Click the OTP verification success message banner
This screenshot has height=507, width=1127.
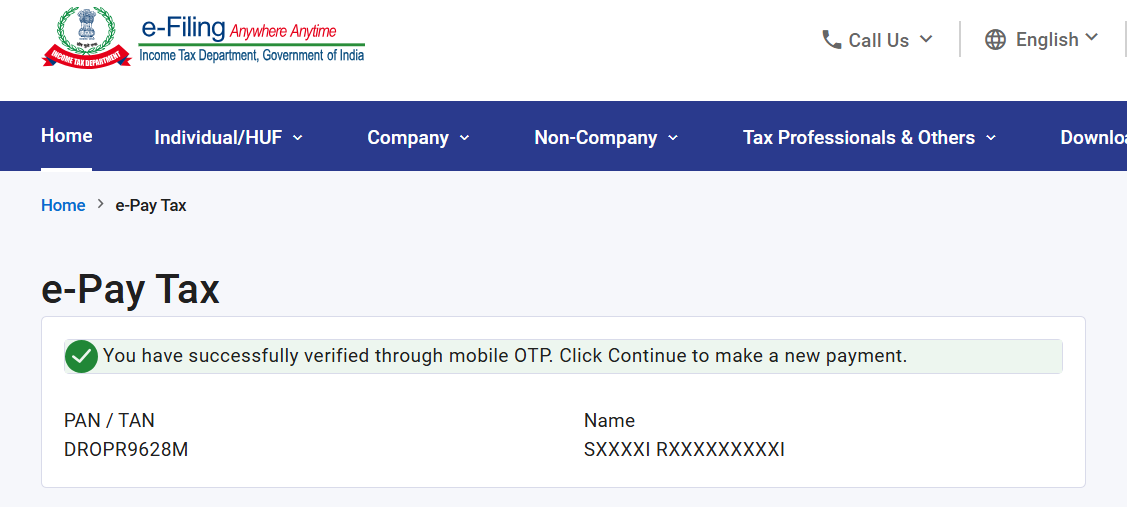pyautogui.click(x=564, y=356)
